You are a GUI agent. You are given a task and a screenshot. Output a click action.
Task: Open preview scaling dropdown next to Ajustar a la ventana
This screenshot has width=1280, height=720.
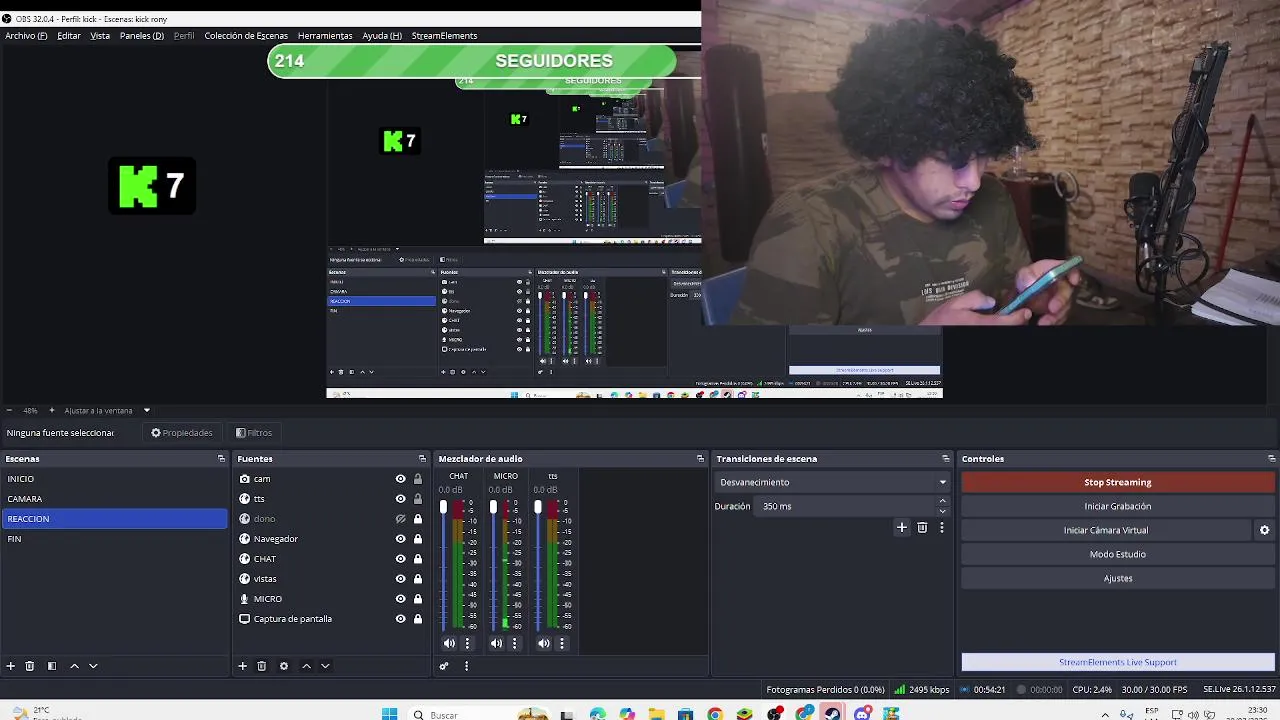coord(146,410)
